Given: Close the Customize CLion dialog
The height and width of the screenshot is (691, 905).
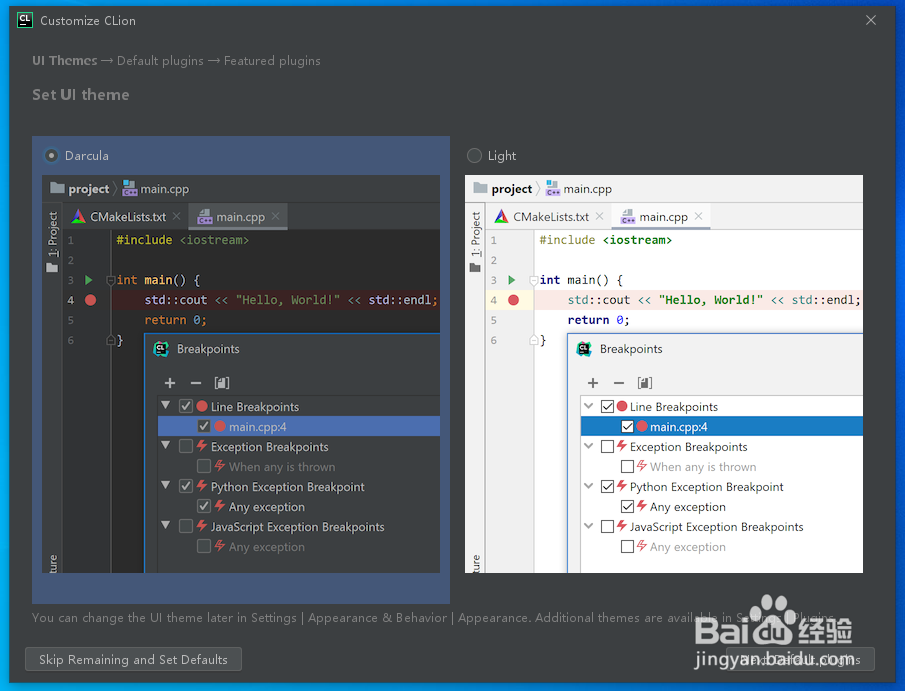Looking at the screenshot, I should tap(871, 20).
